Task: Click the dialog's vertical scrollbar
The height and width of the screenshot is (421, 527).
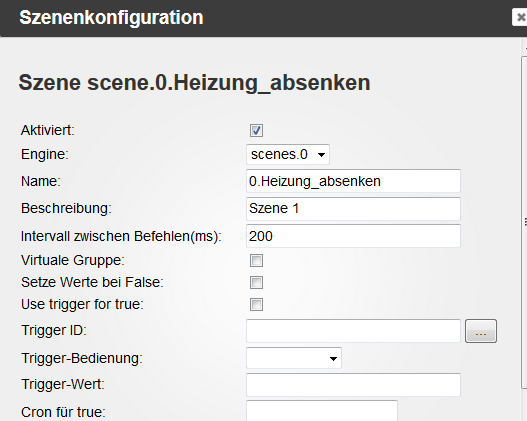Action: coord(524,222)
